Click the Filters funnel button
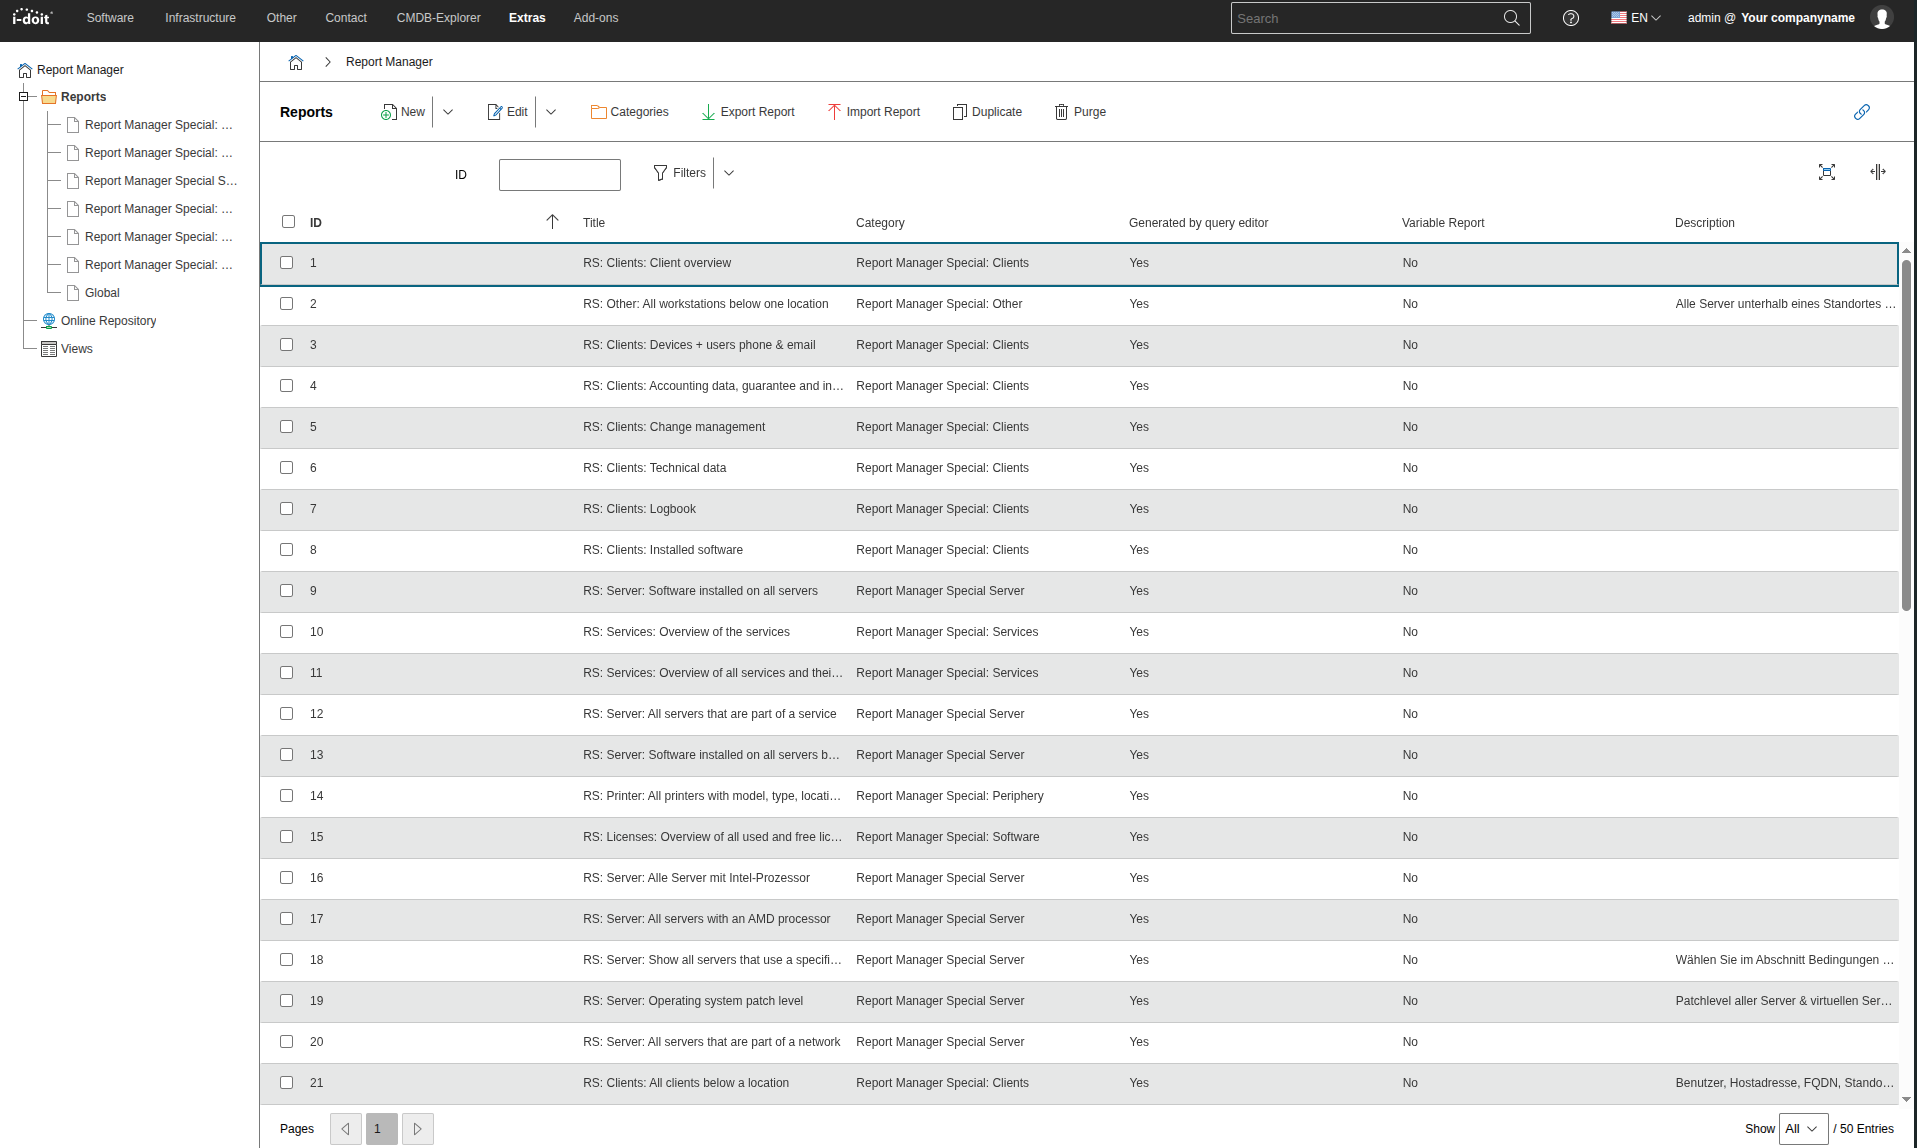 pos(679,173)
